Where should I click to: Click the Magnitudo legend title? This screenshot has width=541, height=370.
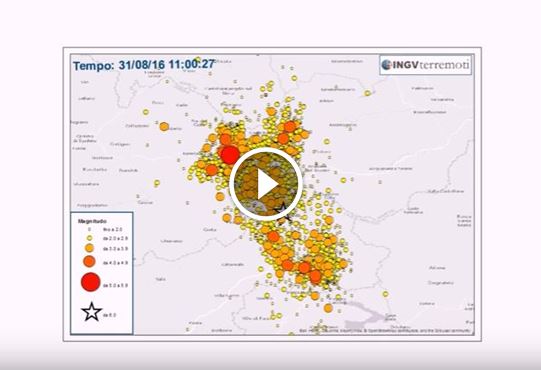[x=92, y=221]
